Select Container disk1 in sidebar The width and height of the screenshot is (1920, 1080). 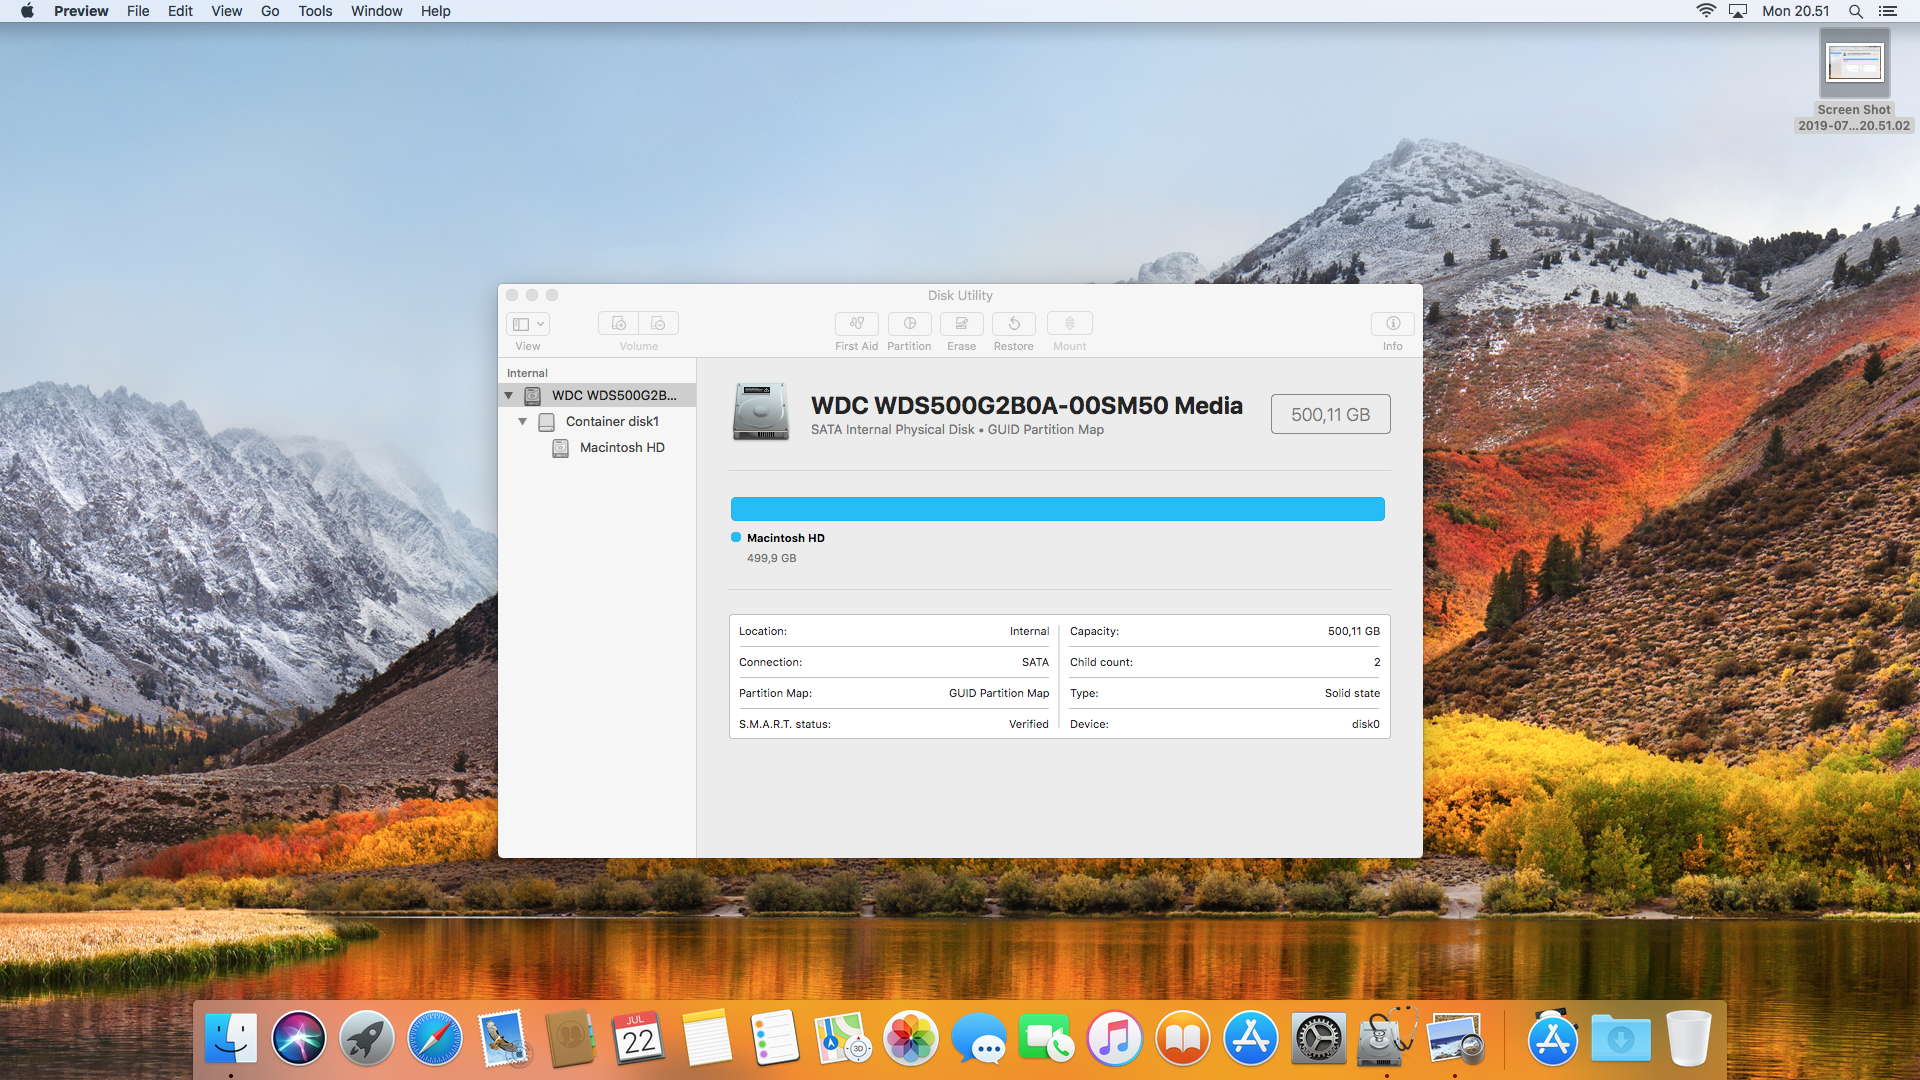pyautogui.click(x=611, y=422)
